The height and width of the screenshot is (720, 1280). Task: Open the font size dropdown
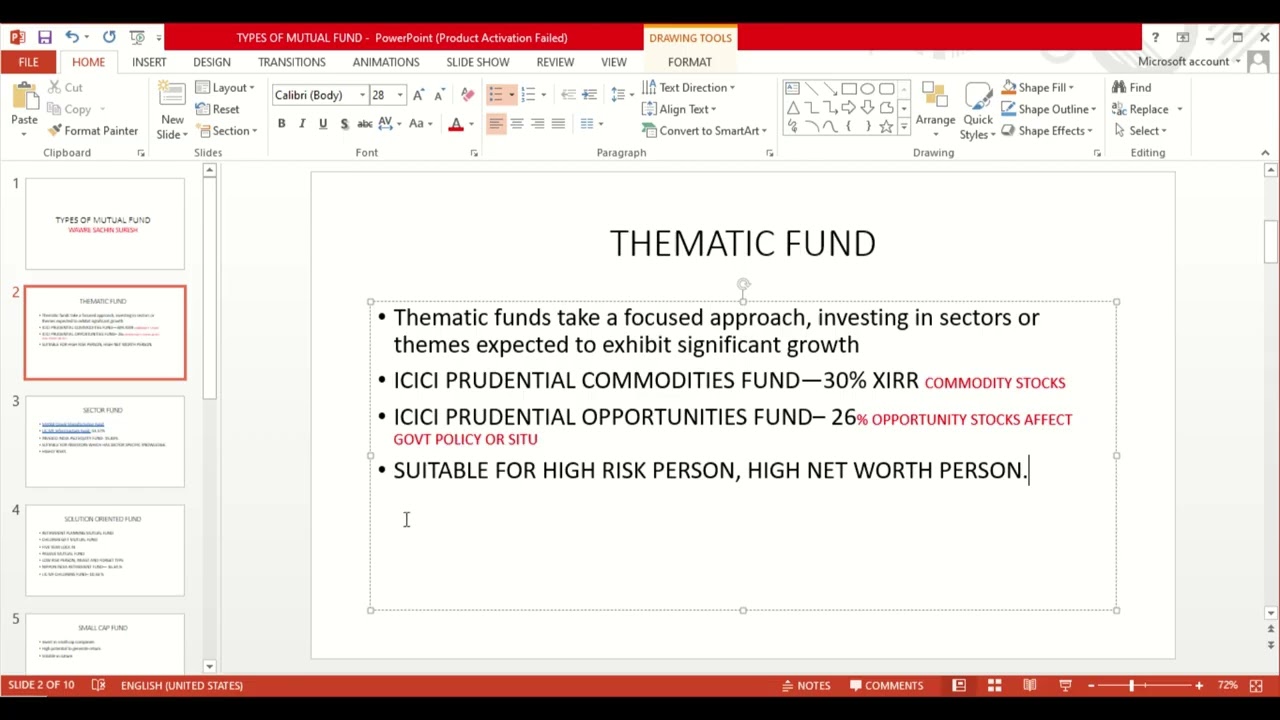pyautogui.click(x=400, y=95)
